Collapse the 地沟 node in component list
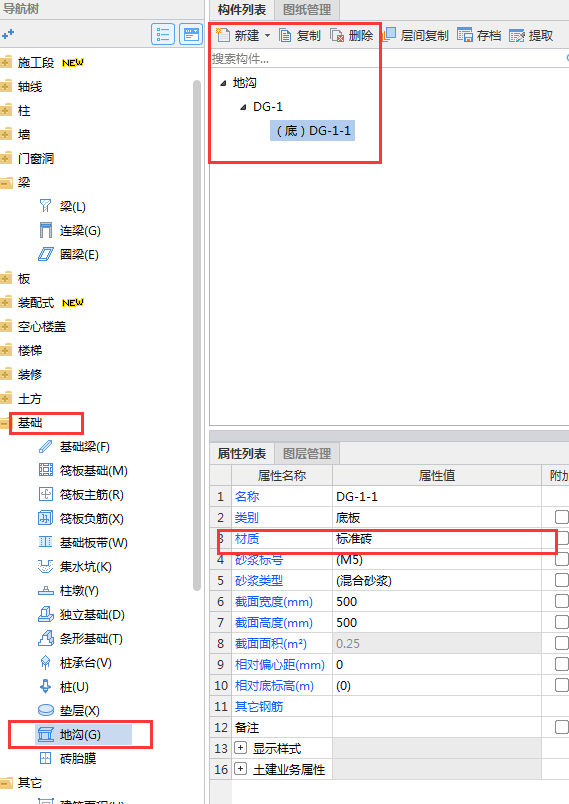Viewport: 569px width, 804px height. point(223,83)
